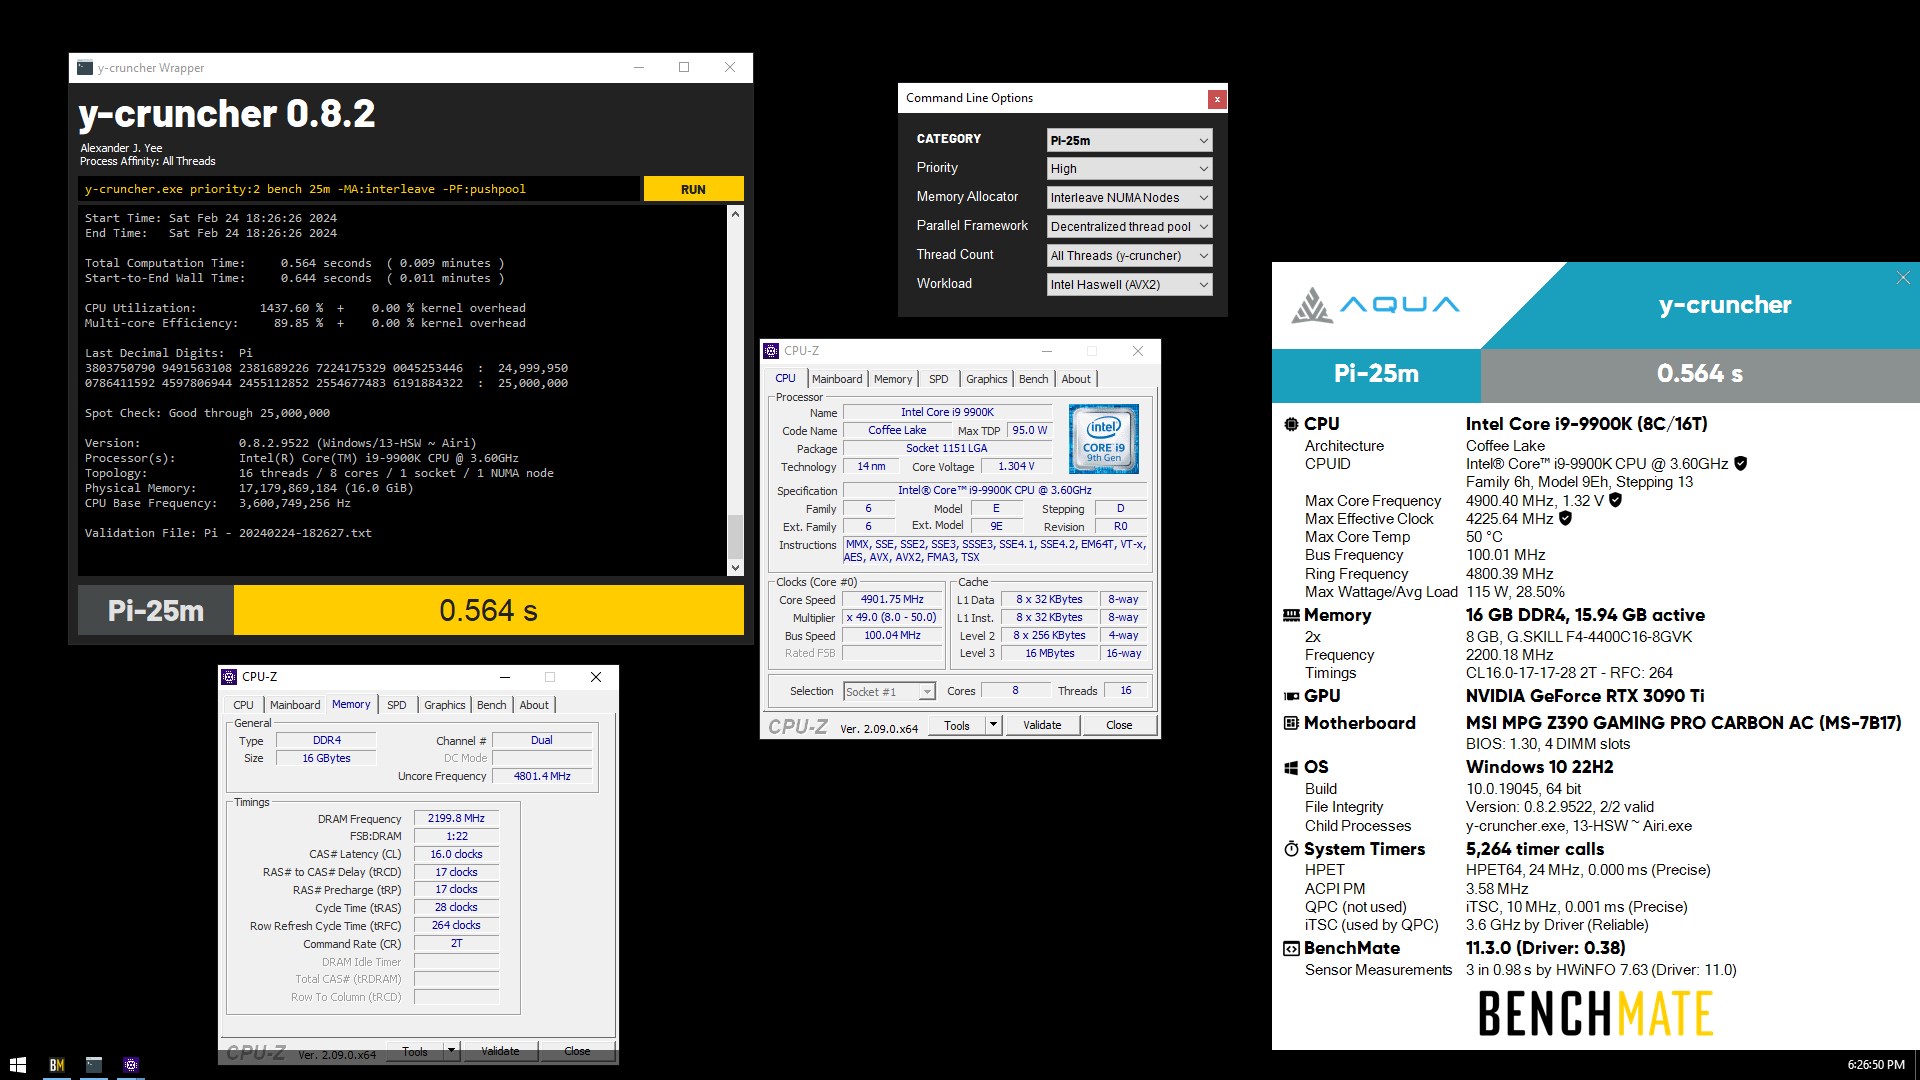Expand Tools dropdown arrow in lower-left CPU-Z
The height and width of the screenshot is (1080, 1920).
point(451,1052)
